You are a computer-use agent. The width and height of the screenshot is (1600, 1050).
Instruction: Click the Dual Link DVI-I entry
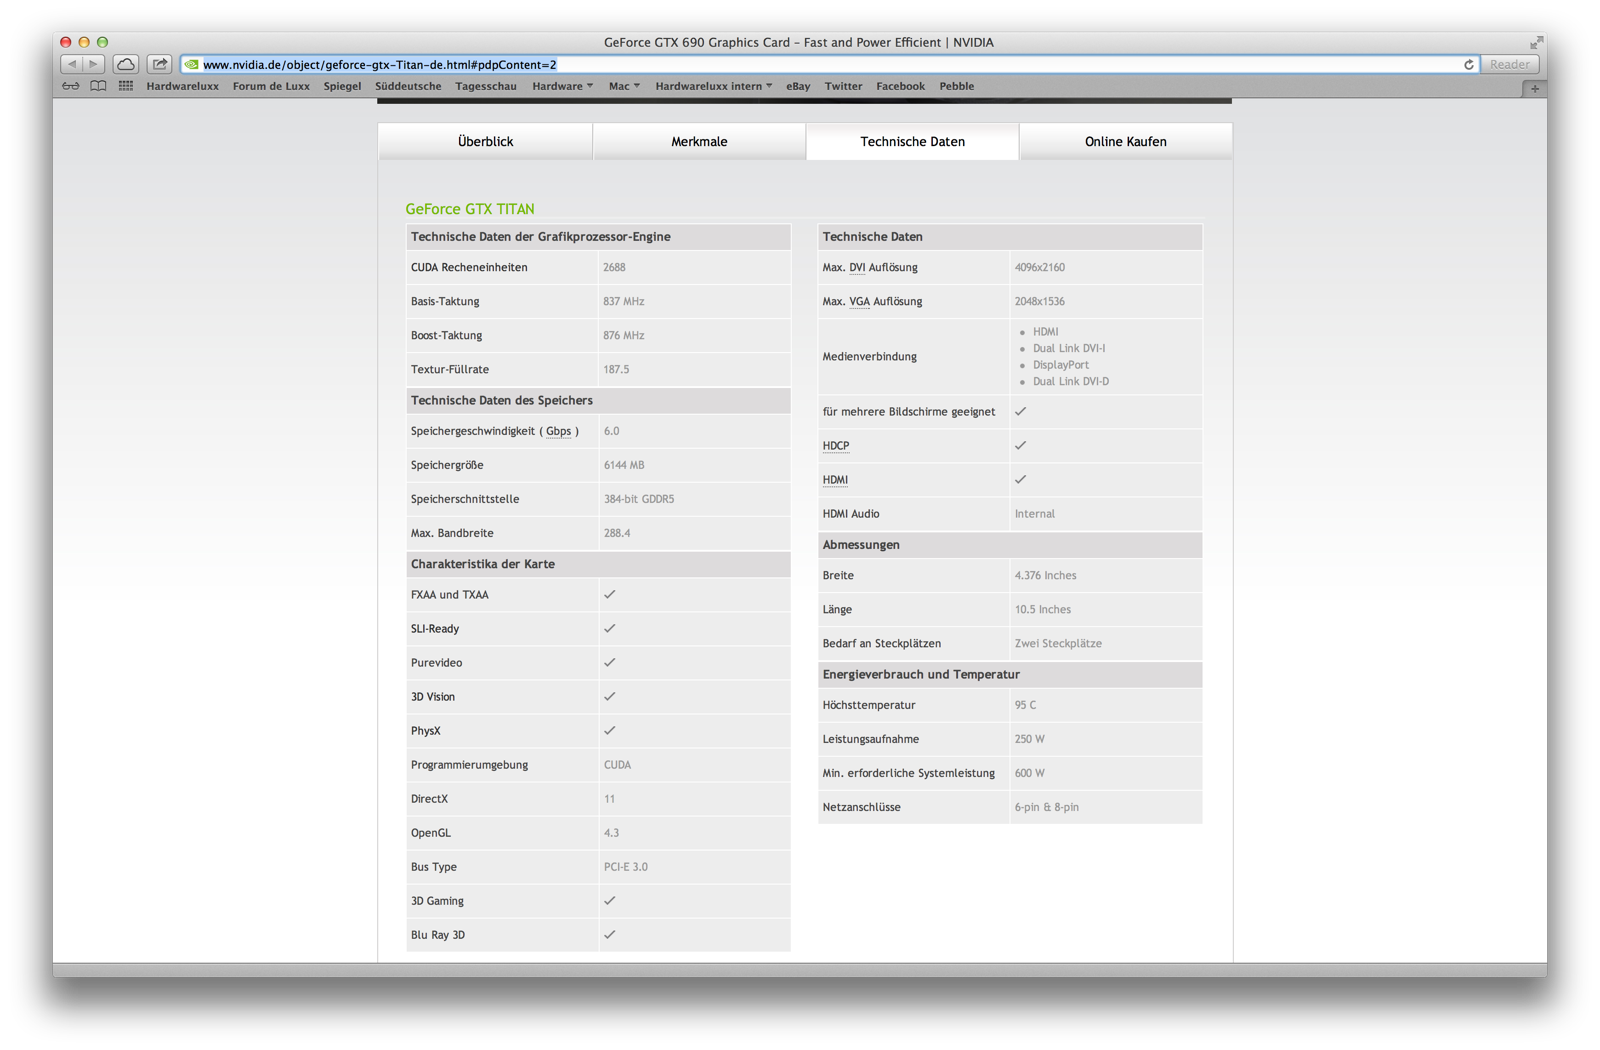point(1069,348)
